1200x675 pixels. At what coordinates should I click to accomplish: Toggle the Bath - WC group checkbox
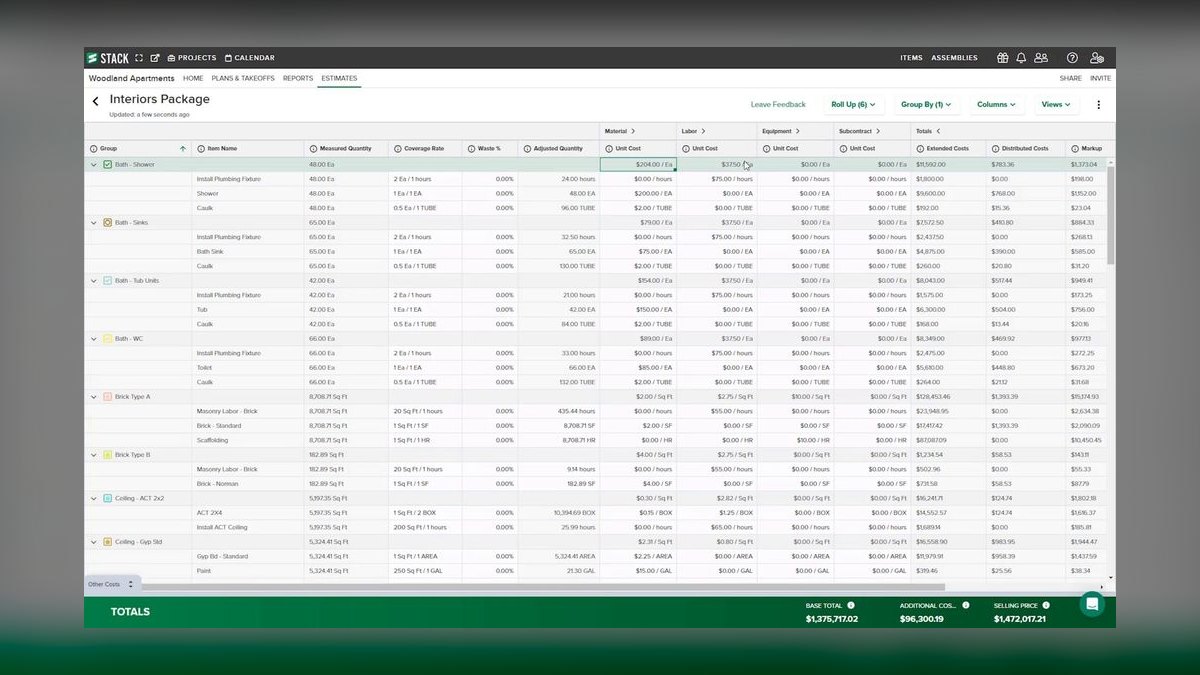tap(108, 339)
